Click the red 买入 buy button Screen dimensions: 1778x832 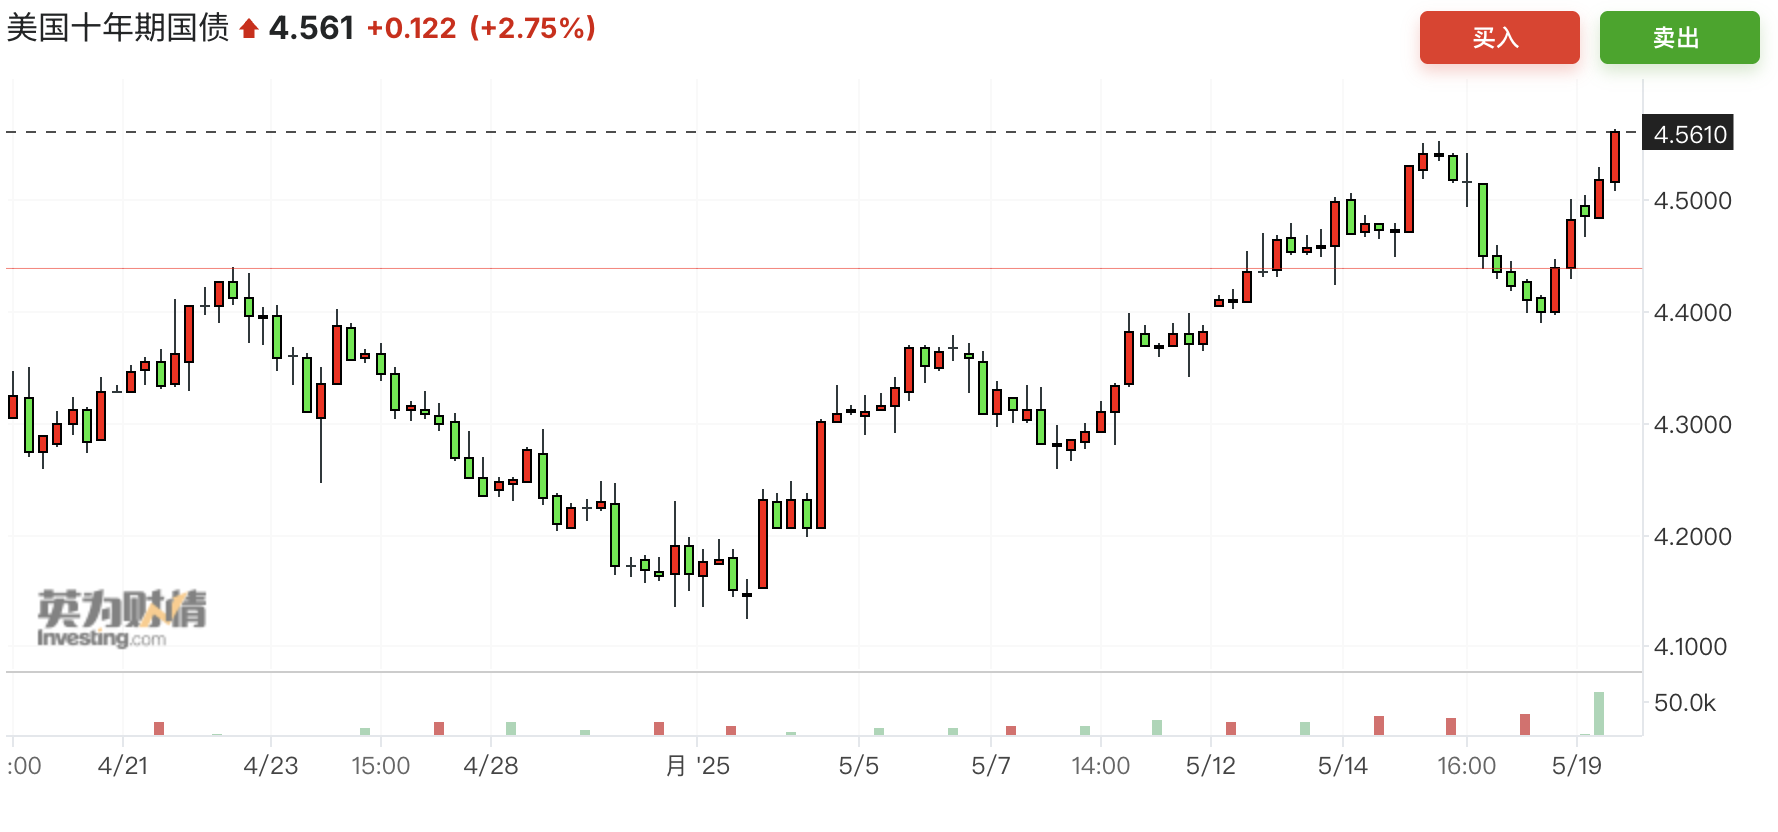1499,38
